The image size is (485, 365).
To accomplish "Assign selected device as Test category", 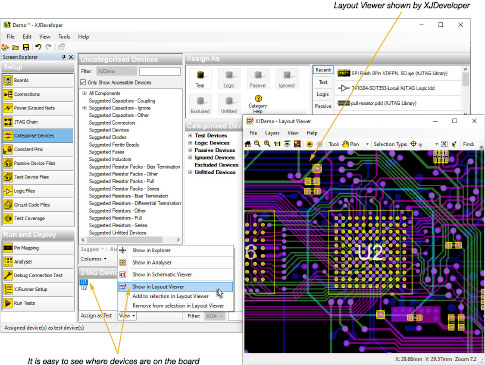I will (200, 79).
